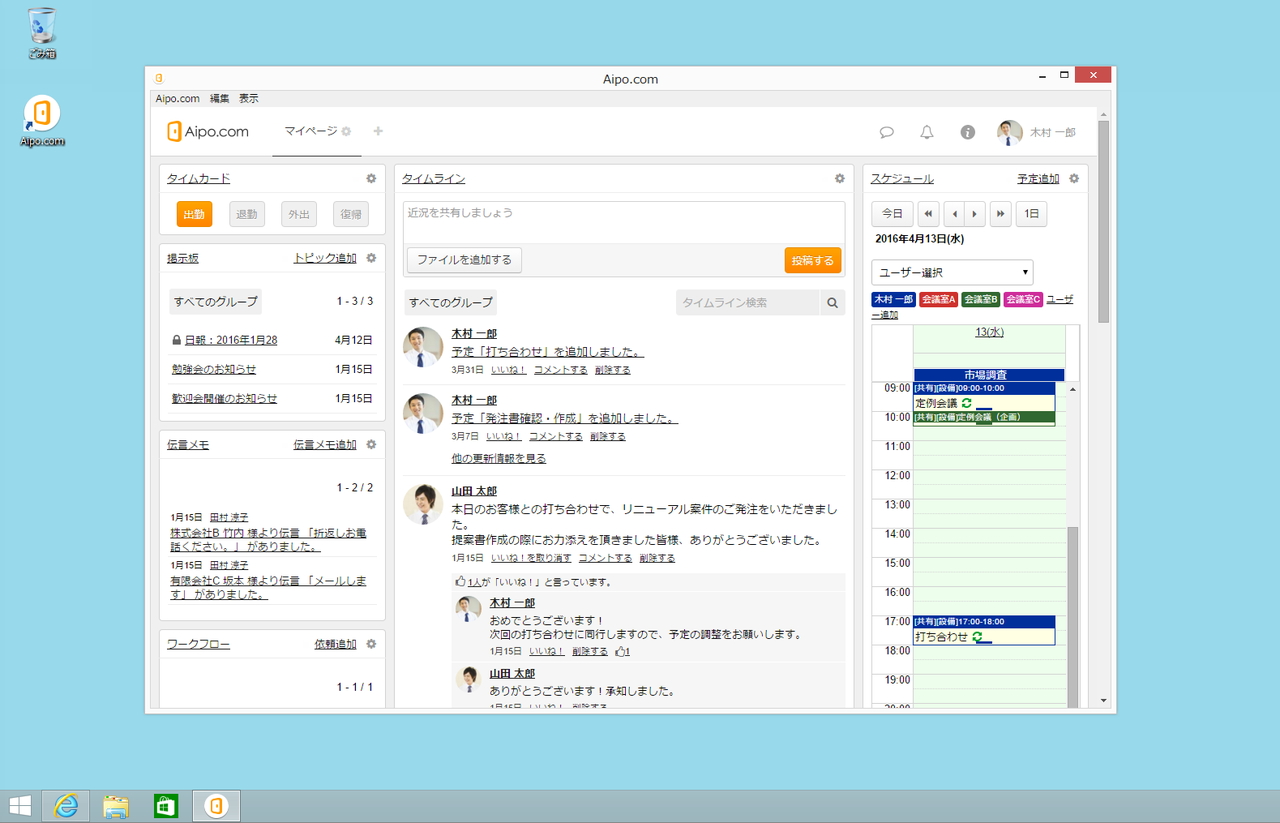The width and height of the screenshot is (1280, 823).
Task: Open the スケジュール settings gear
Action: point(1072,178)
